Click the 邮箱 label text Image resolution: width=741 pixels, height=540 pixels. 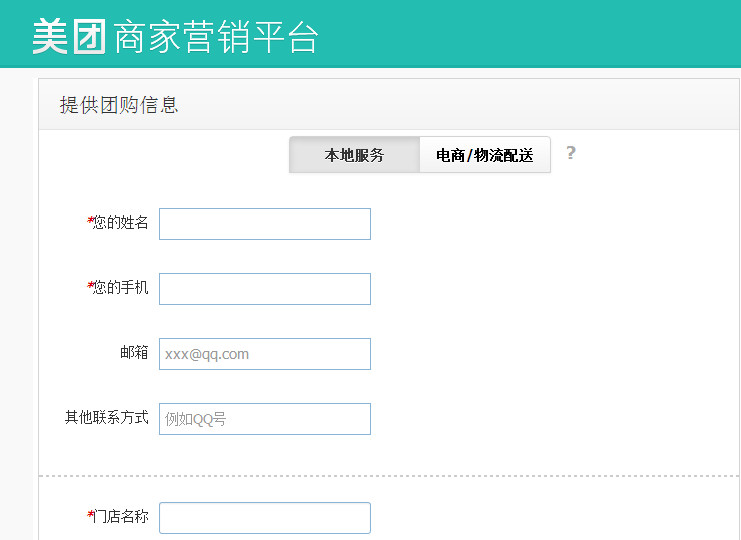(x=134, y=353)
